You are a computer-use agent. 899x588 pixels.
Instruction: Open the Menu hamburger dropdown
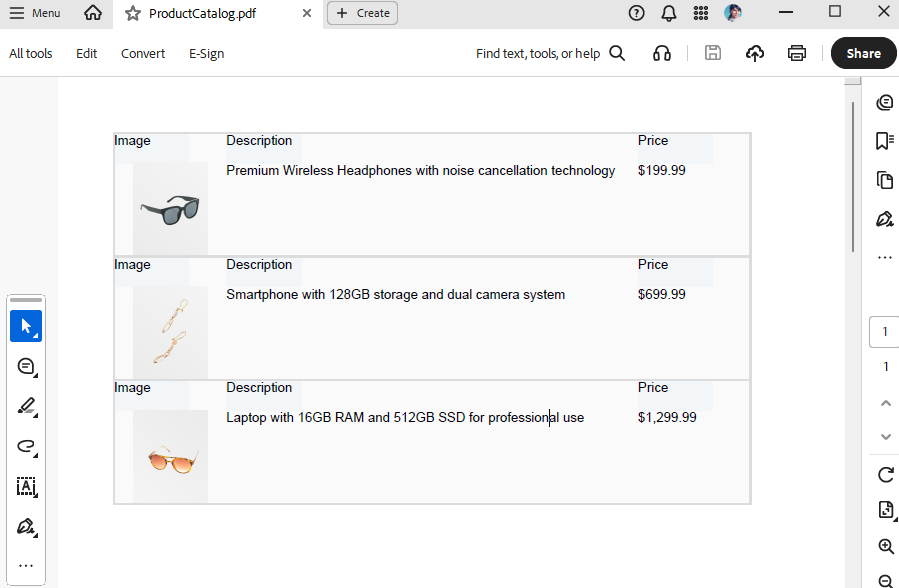pos(35,13)
